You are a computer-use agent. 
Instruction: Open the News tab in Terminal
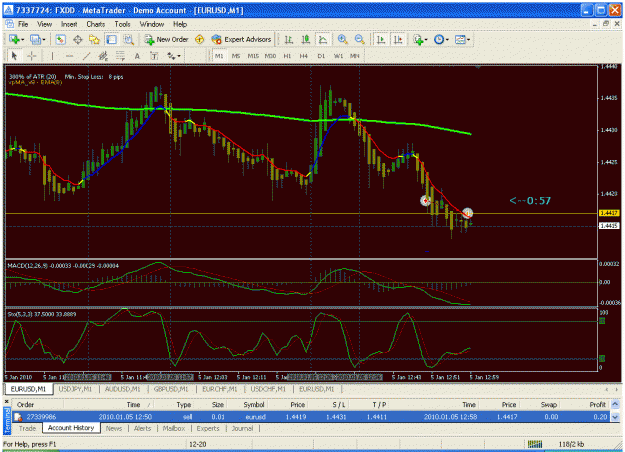(114, 428)
